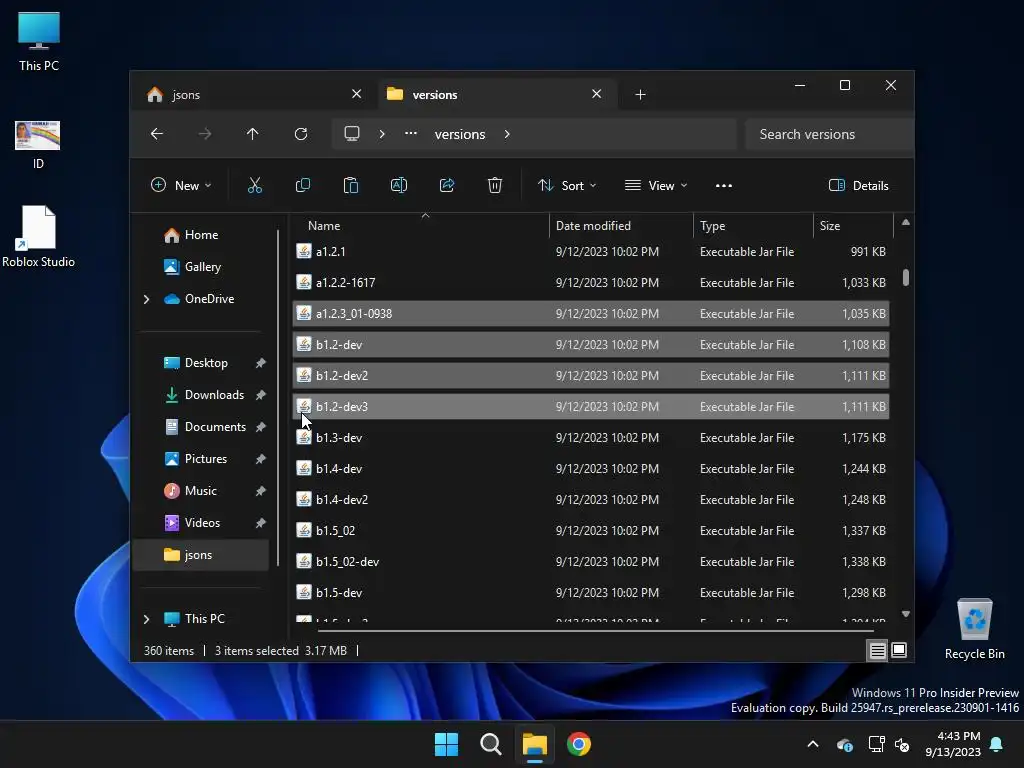The image size is (1024, 768).
Task: Expand chevron after versions breadcrumb
Action: point(507,134)
